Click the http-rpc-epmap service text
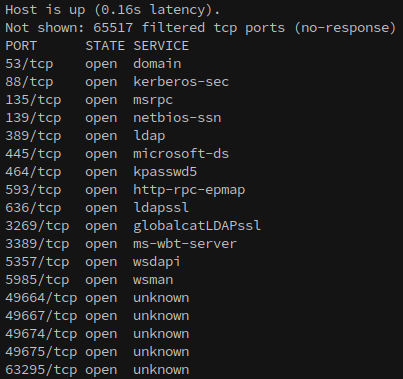403x379 pixels. pos(189,190)
